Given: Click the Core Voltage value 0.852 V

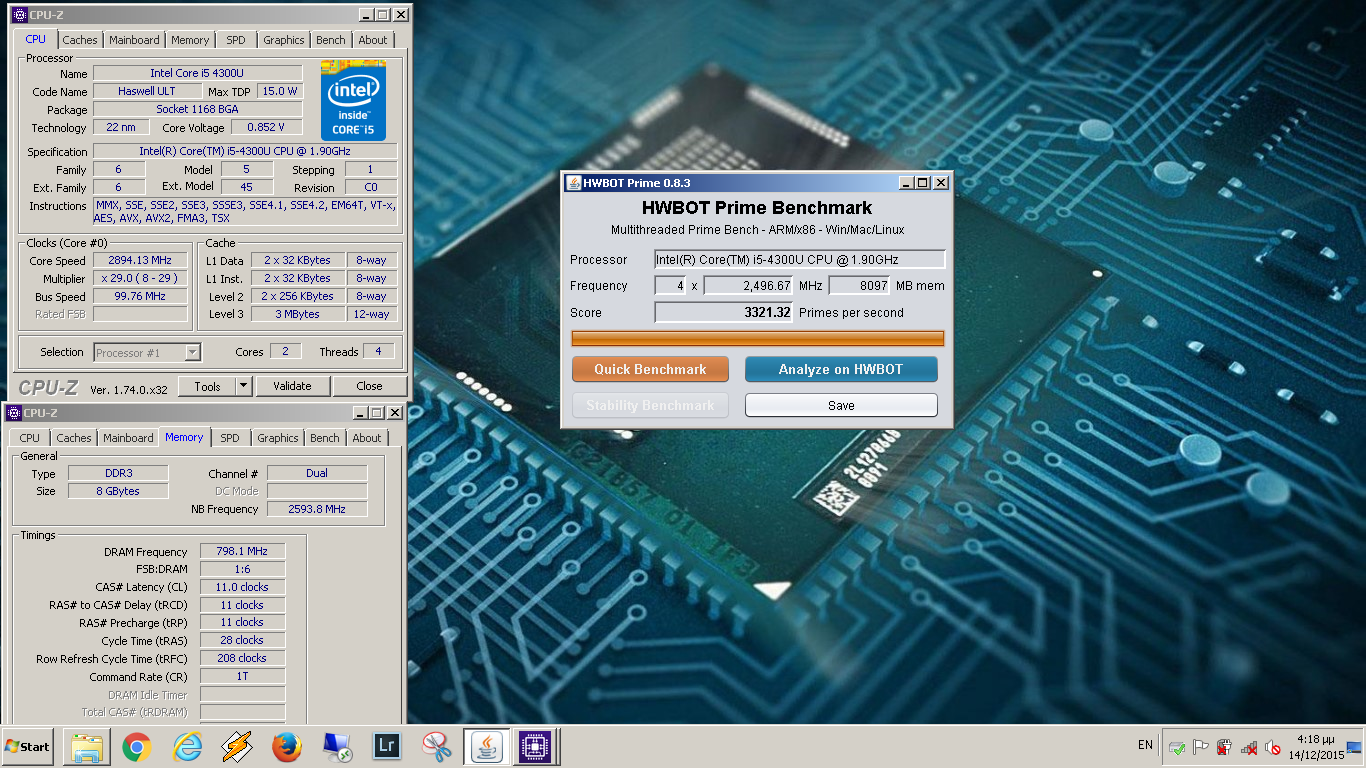Looking at the screenshot, I should (266, 127).
